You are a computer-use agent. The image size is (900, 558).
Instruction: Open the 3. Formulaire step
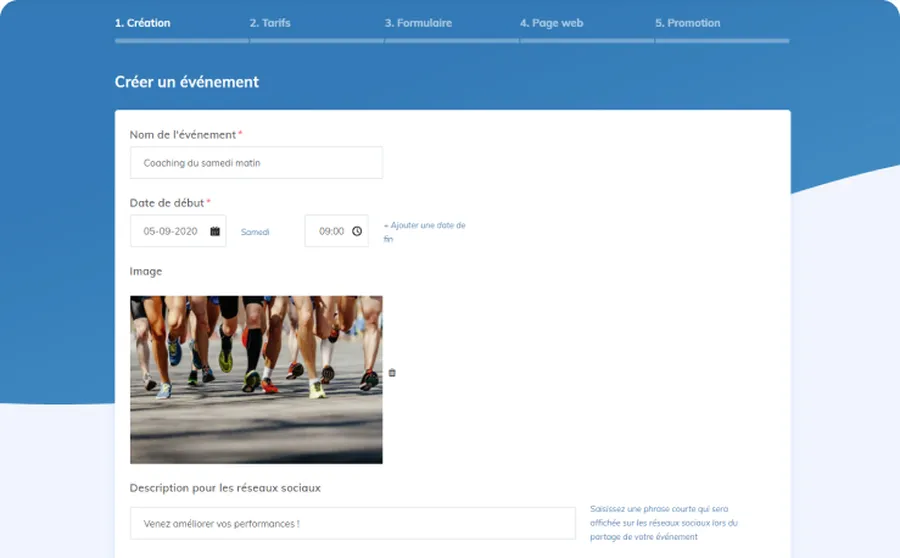click(x=418, y=23)
